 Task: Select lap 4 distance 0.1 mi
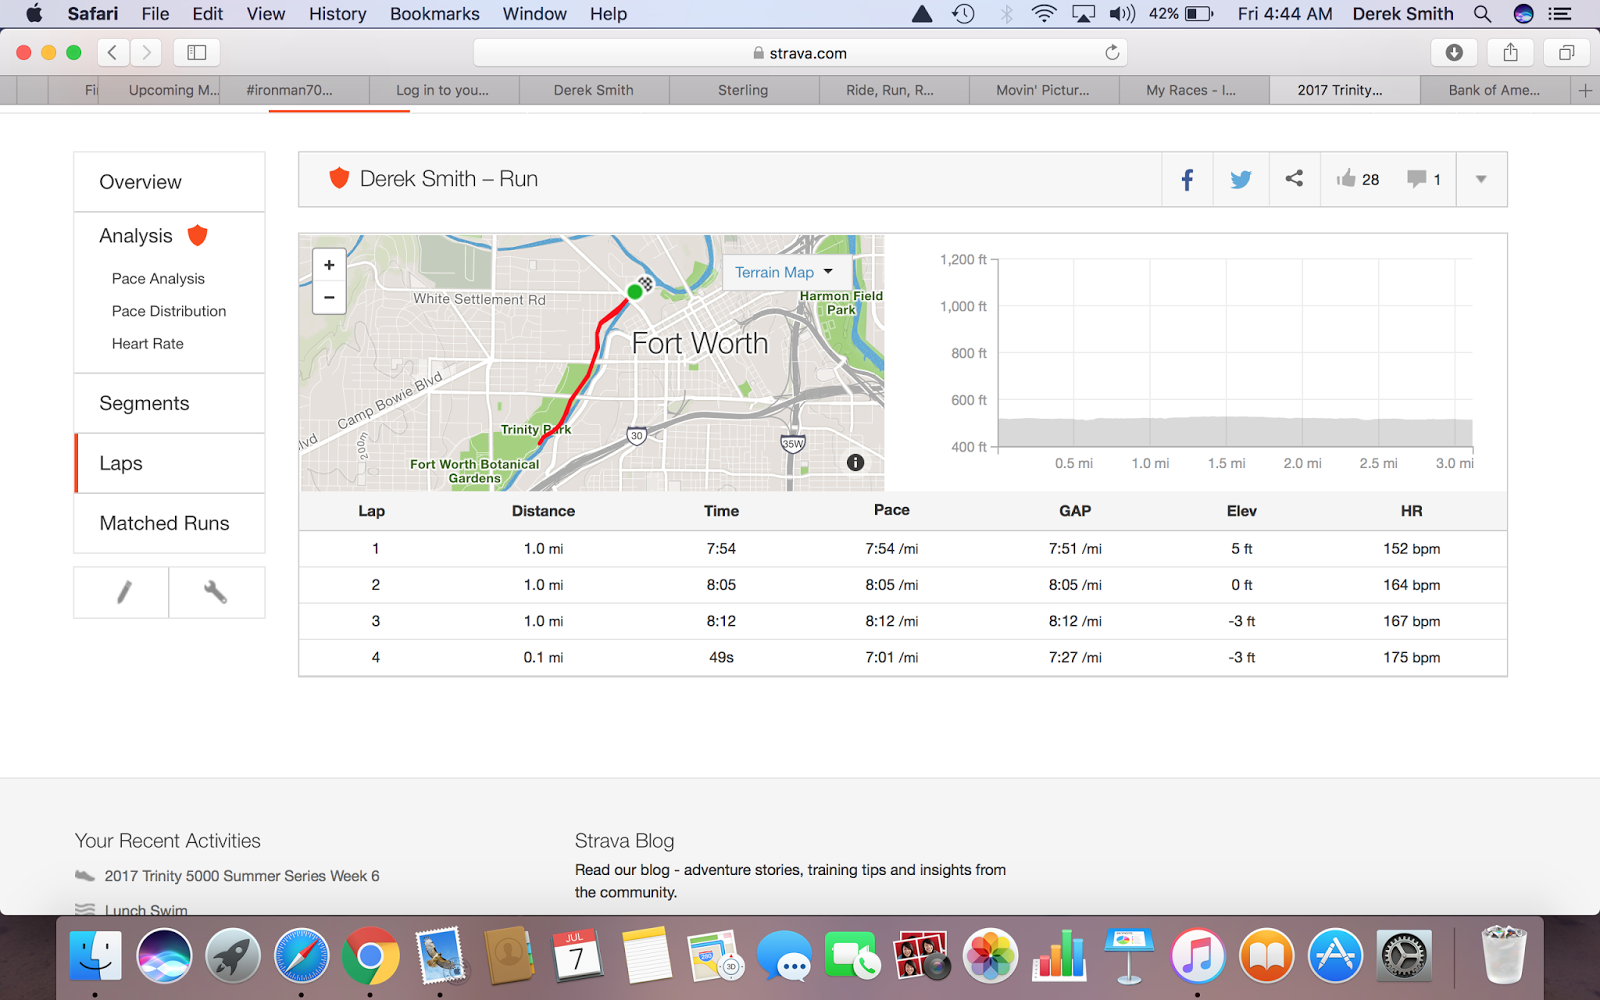[x=543, y=657]
